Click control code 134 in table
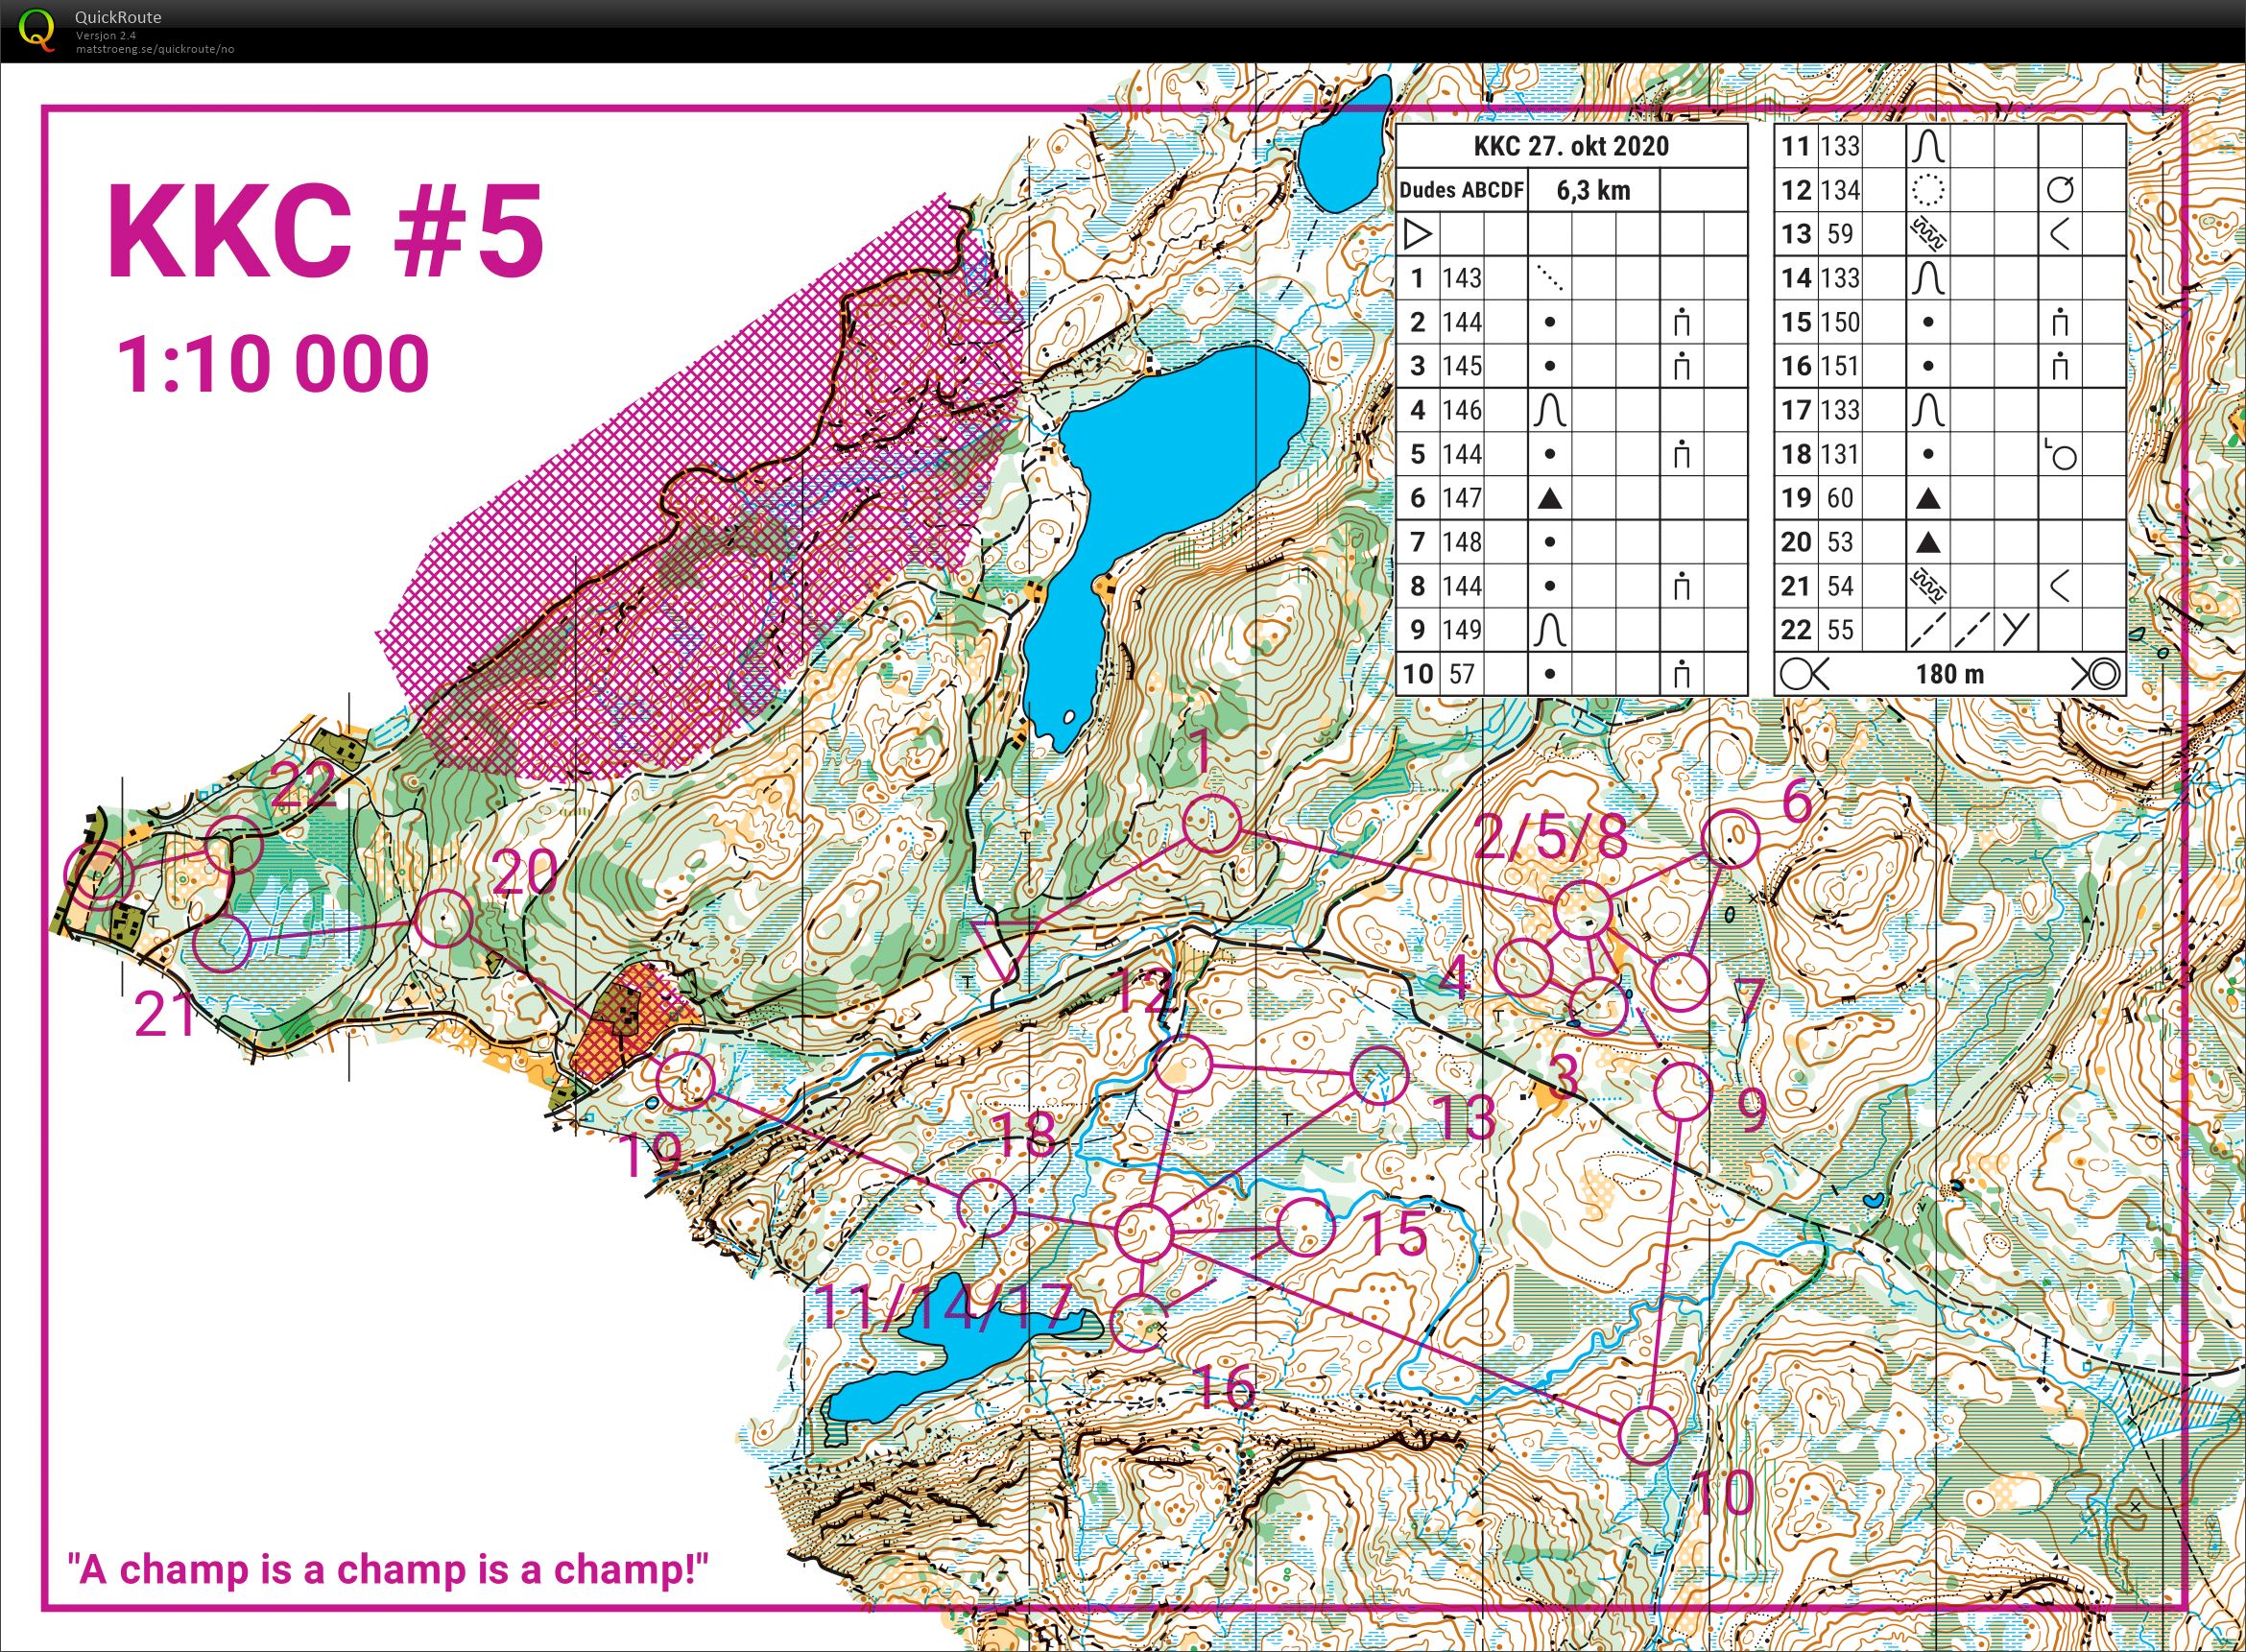 click(1840, 190)
